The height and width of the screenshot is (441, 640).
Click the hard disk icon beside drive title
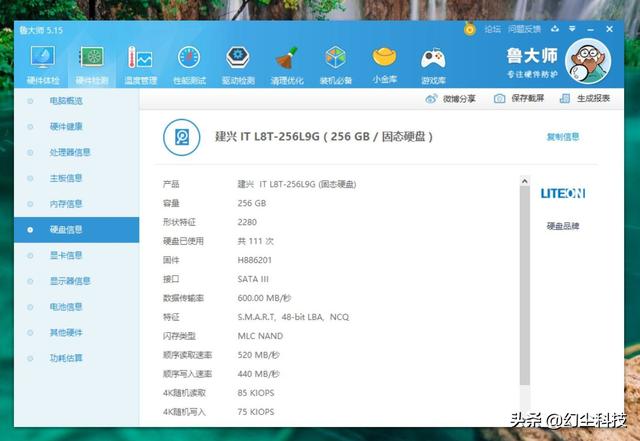tap(182, 137)
